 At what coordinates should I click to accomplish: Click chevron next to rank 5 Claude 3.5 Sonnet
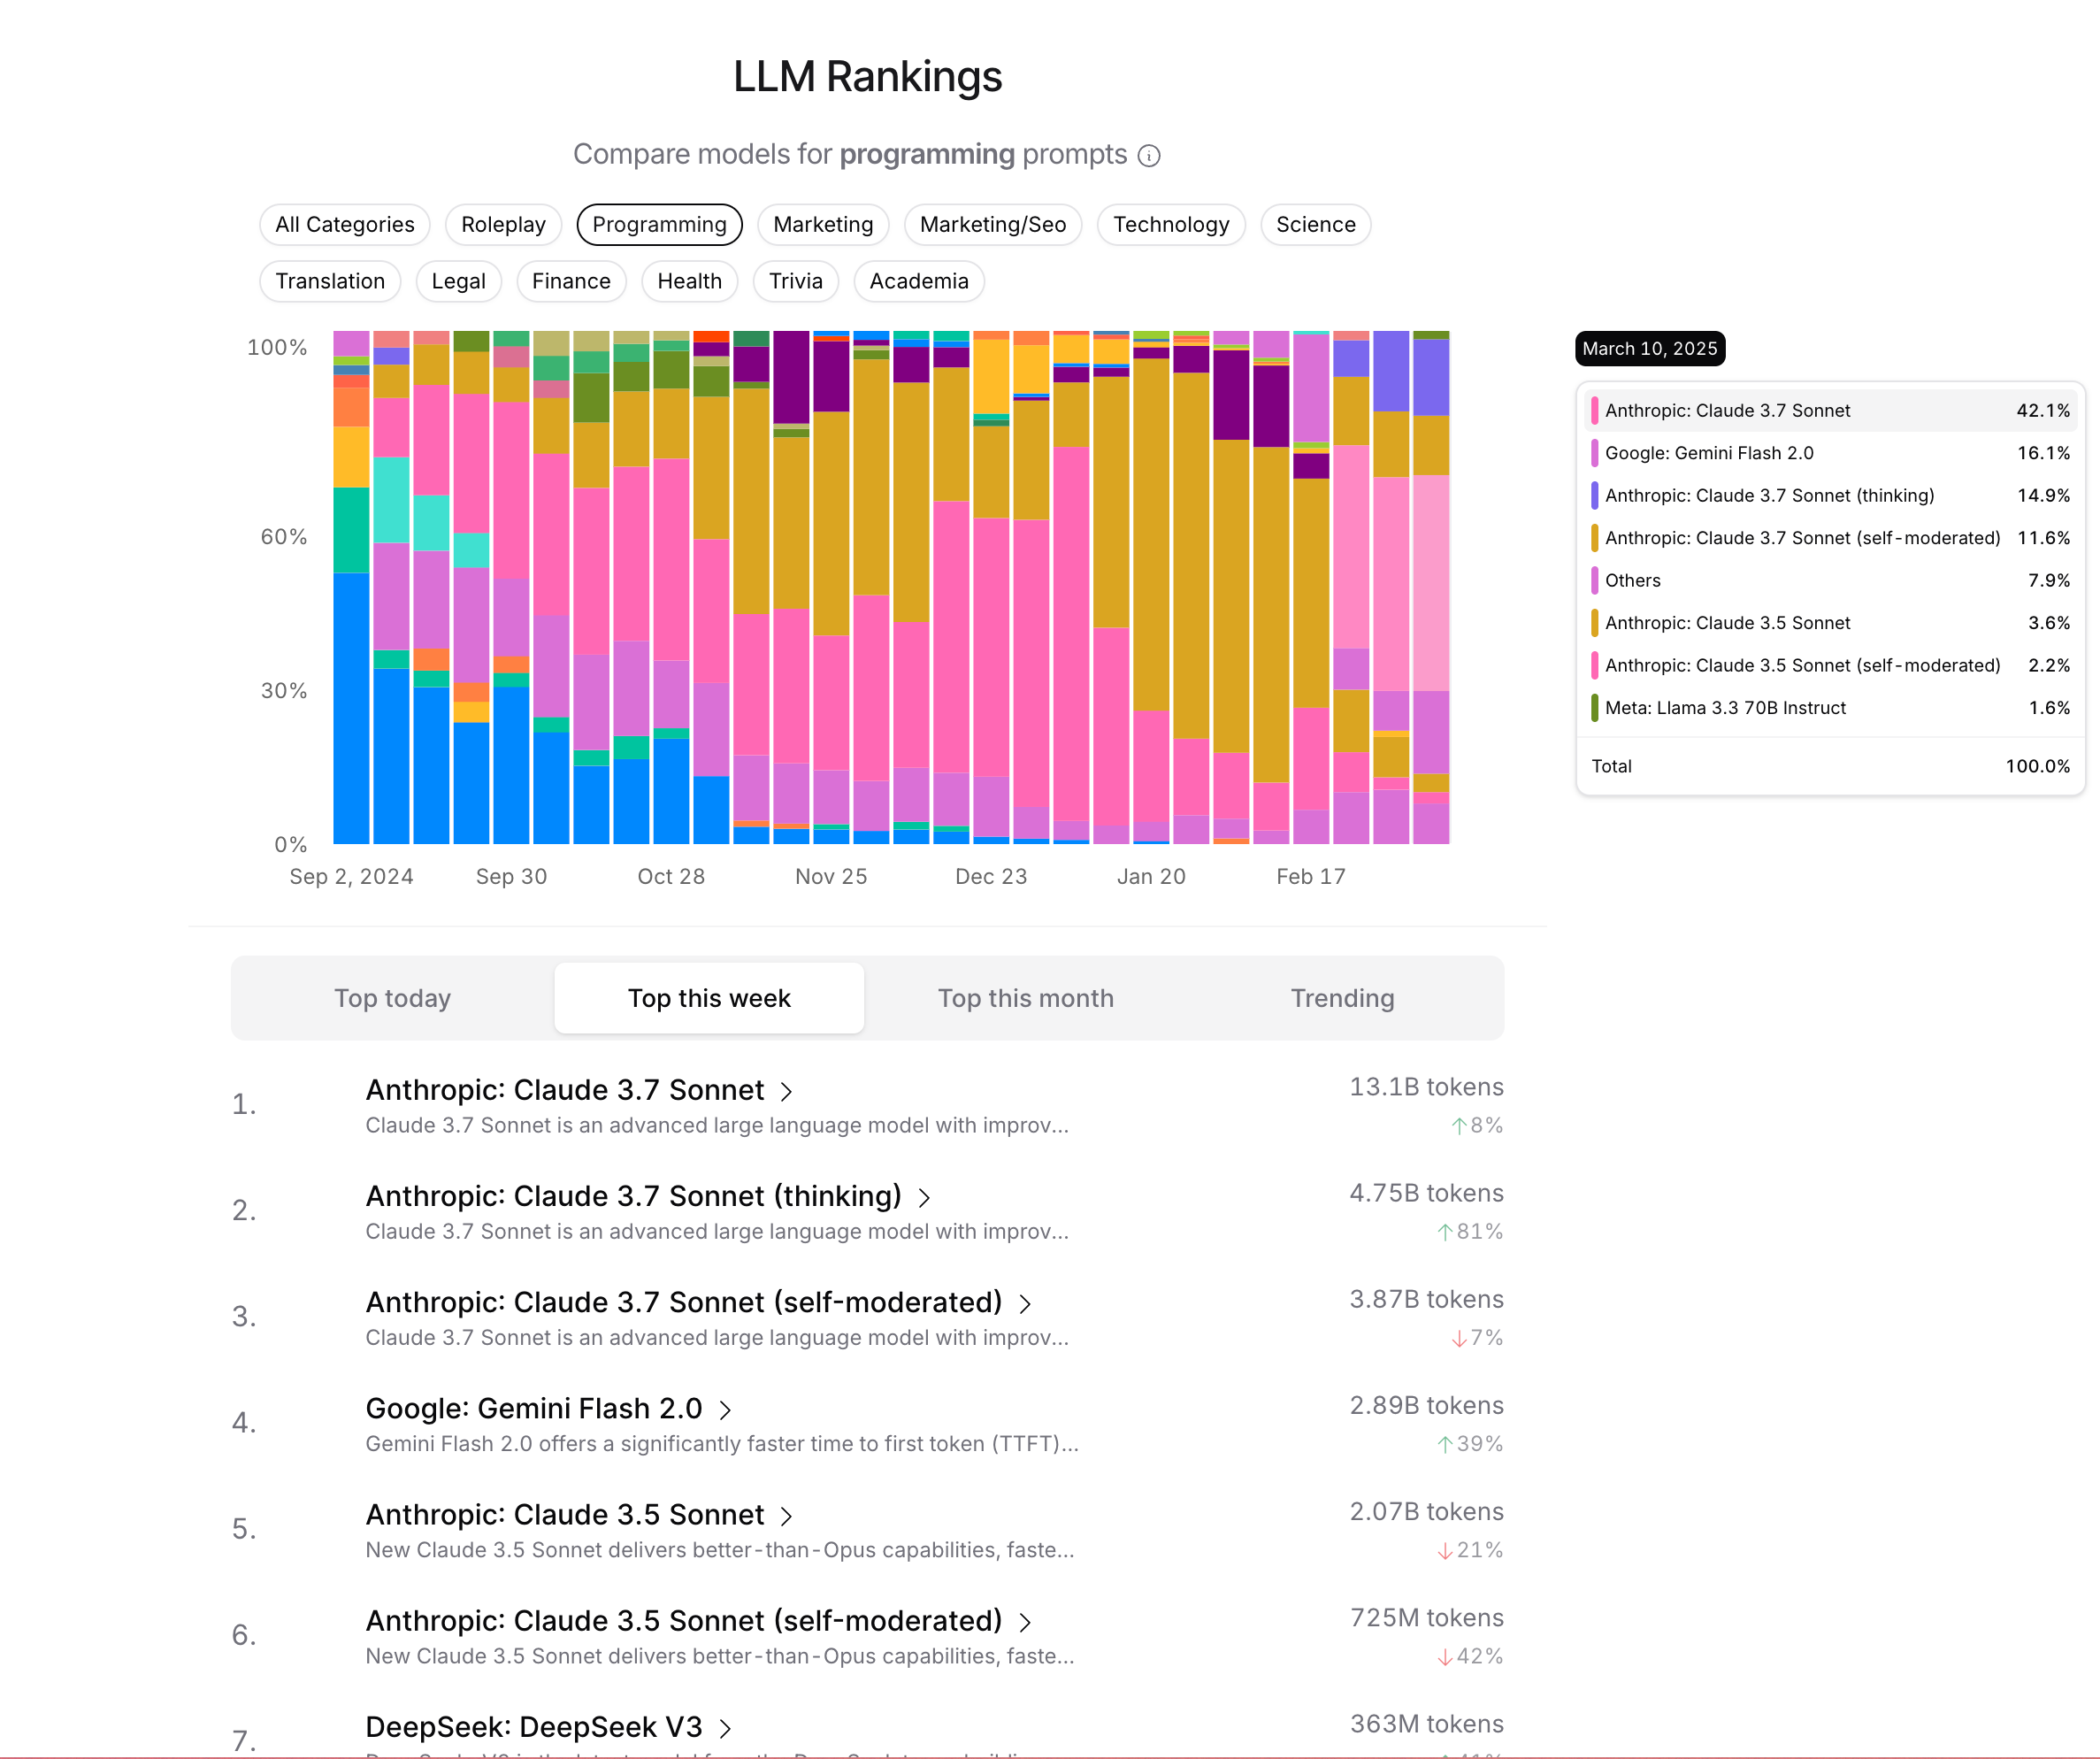(787, 1515)
